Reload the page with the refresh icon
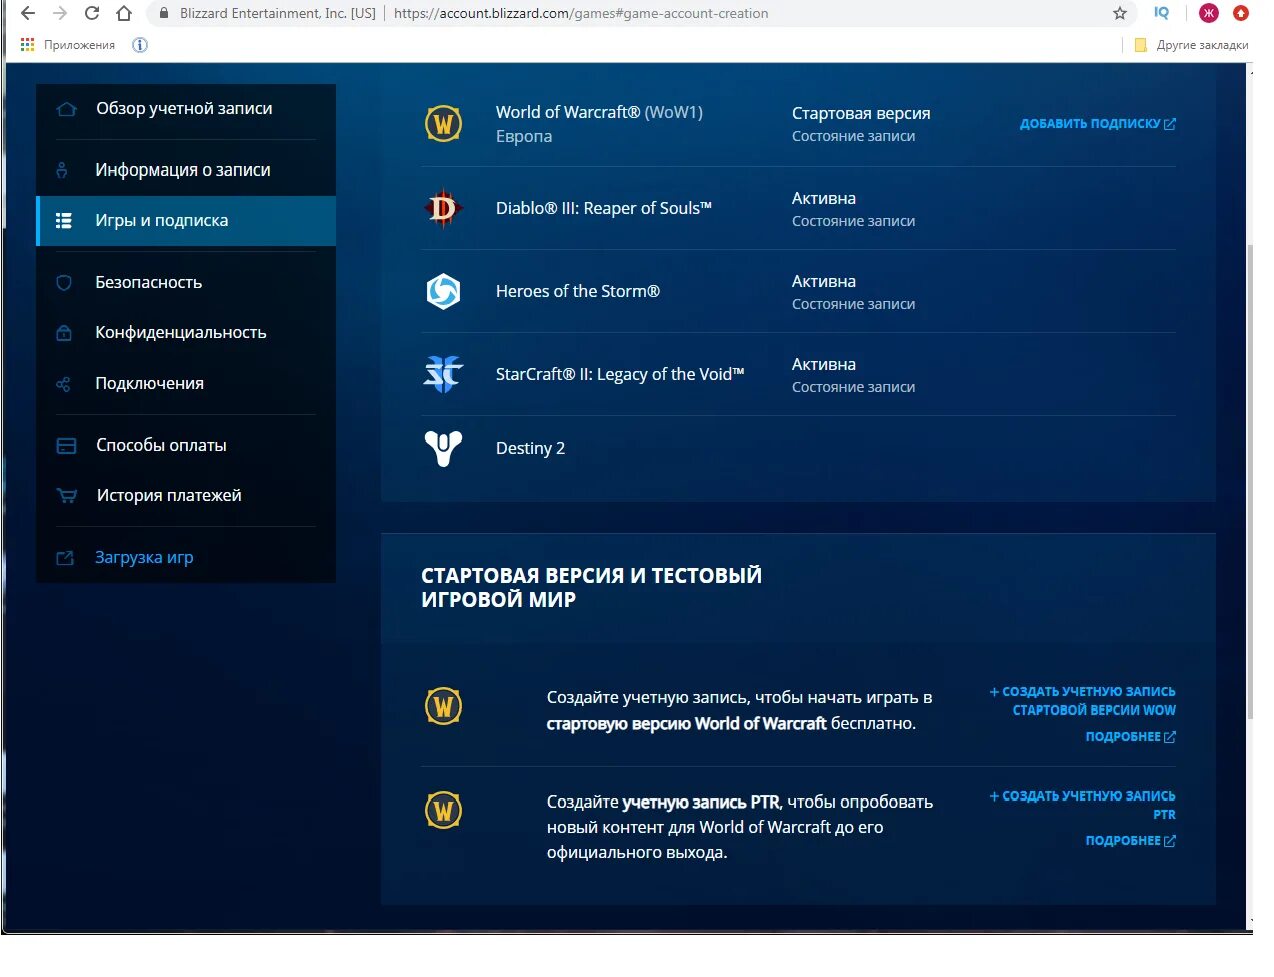 tap(92, 13)
